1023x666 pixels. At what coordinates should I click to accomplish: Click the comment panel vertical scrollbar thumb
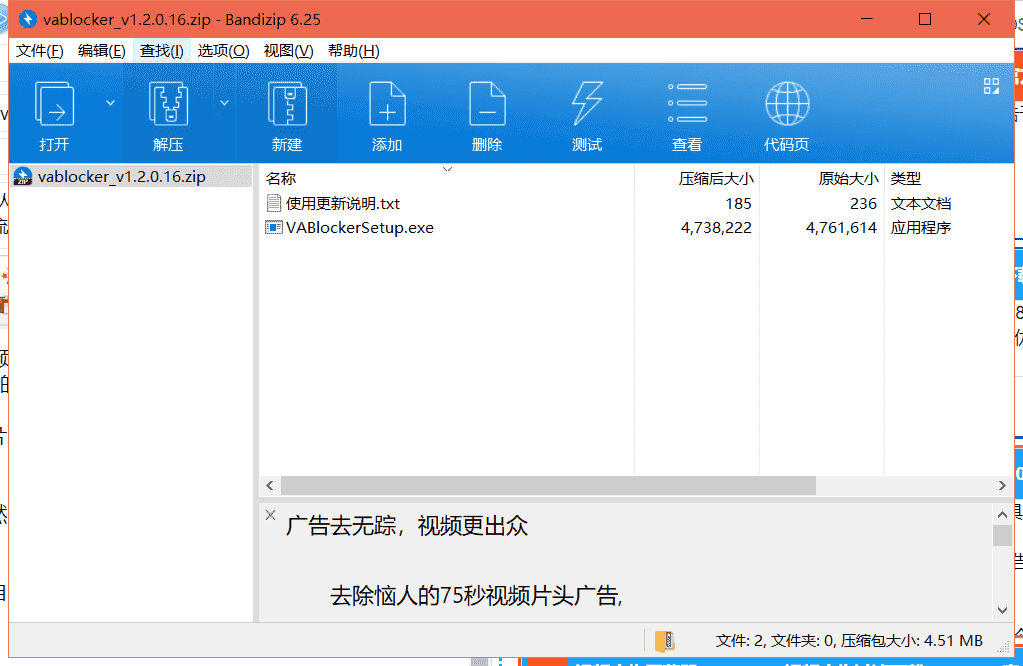[x=1002, y=535]
